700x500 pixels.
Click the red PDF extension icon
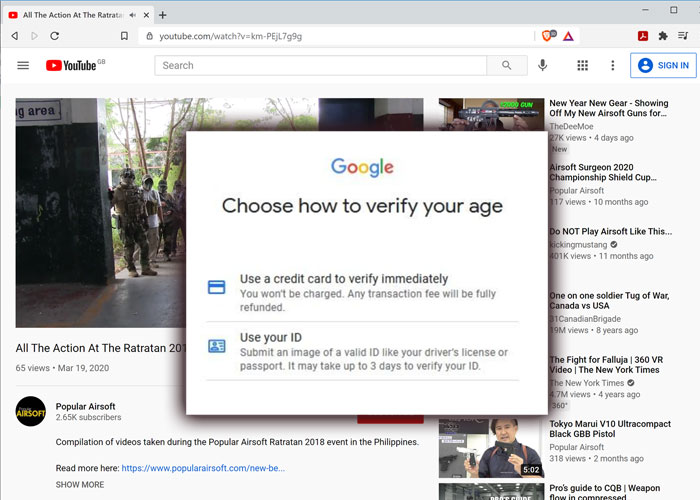(x=643, y=36)
